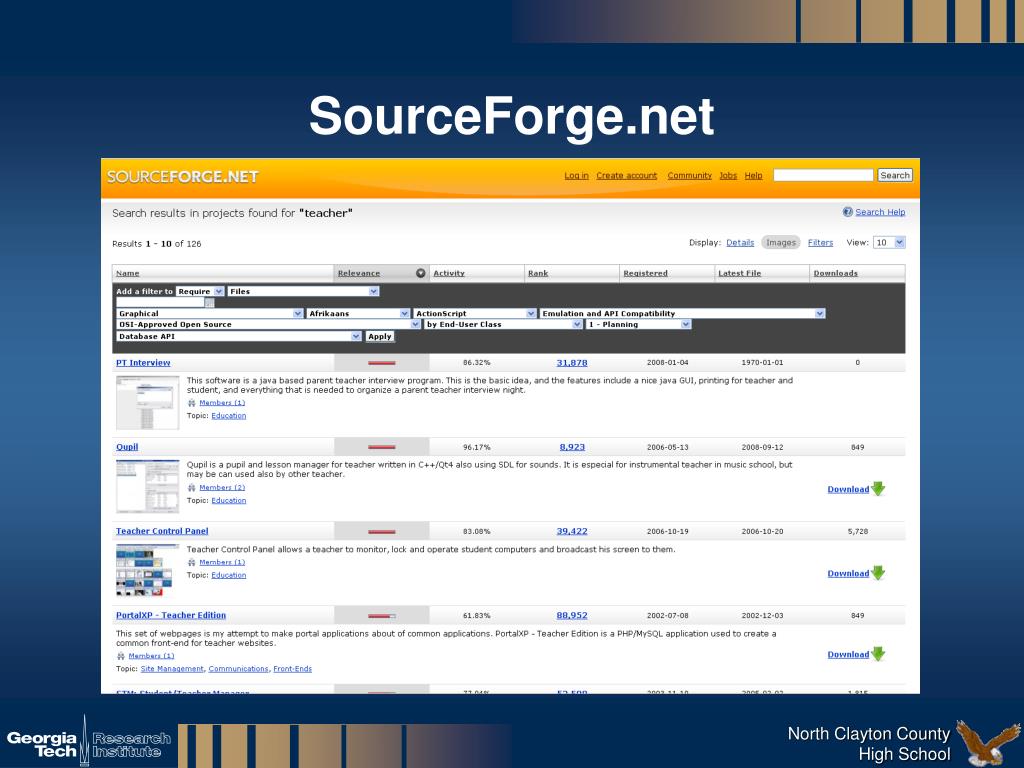The image size is (1024, 768).
Task: Sort results by Registered column
Action: [645, 273]
